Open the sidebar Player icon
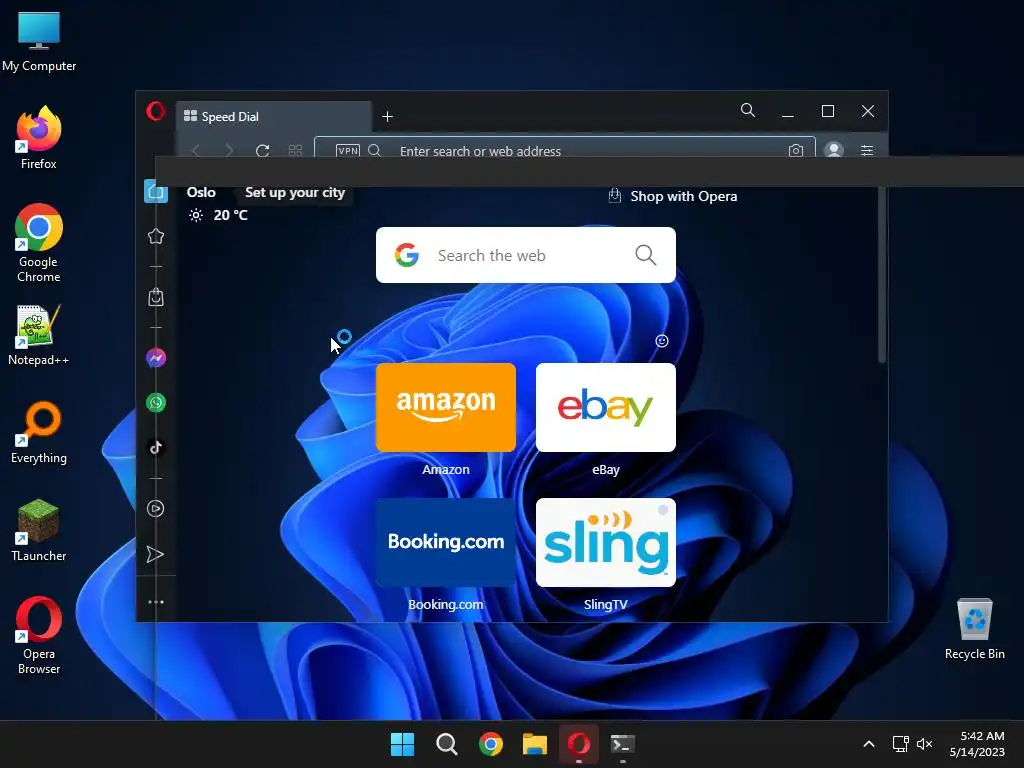The image size is (1024, 768). pos(155,509)
